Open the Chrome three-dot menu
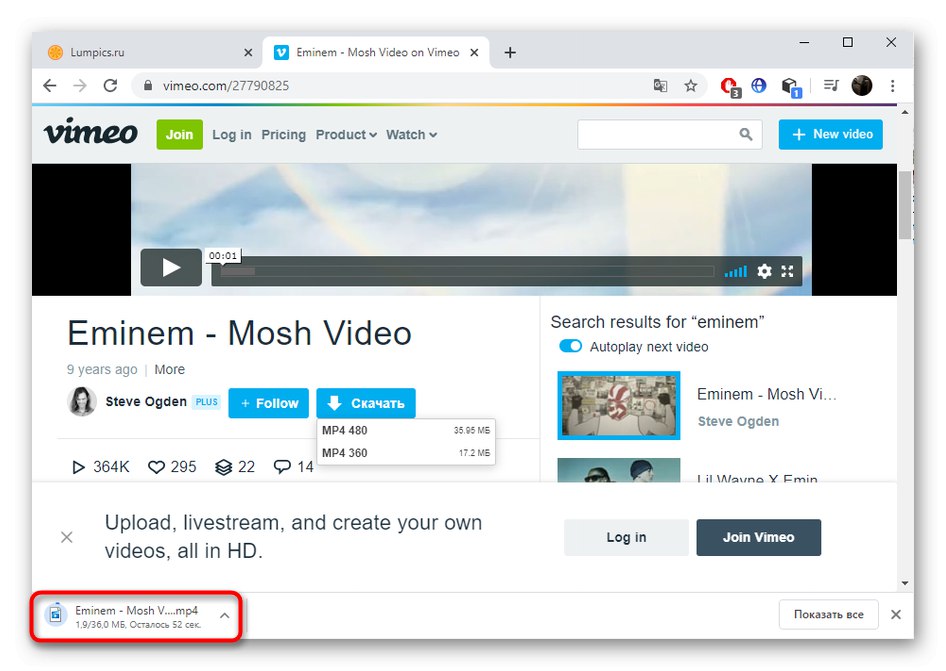The height and width of the screenshot is (671, 946). coord(892,86)
